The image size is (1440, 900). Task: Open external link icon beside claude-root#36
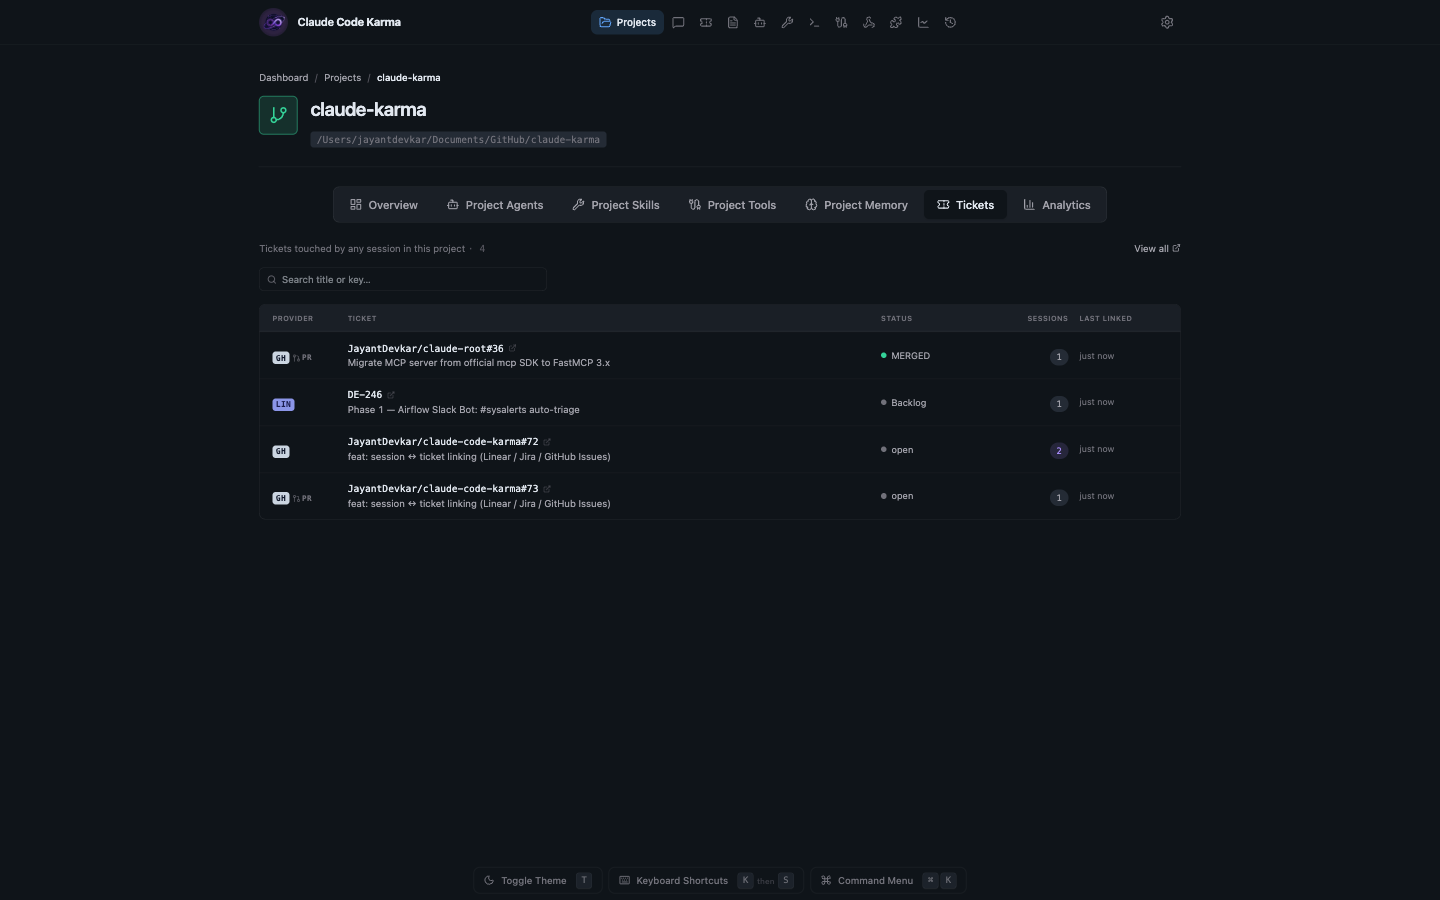[512, 348]
